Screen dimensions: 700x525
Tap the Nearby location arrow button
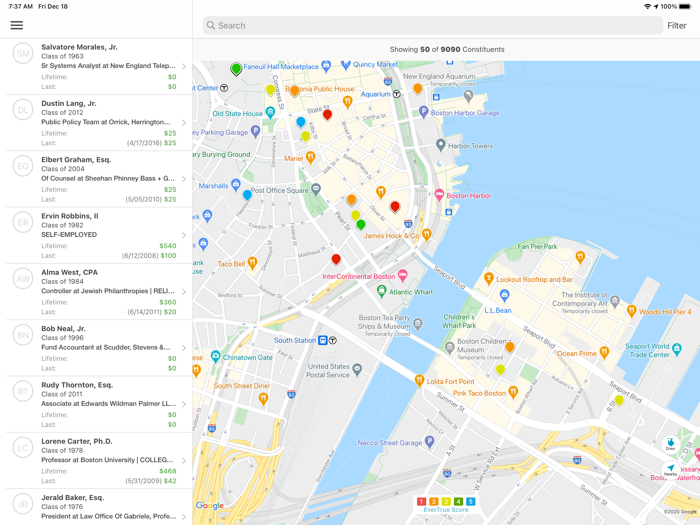click(671, 470)
